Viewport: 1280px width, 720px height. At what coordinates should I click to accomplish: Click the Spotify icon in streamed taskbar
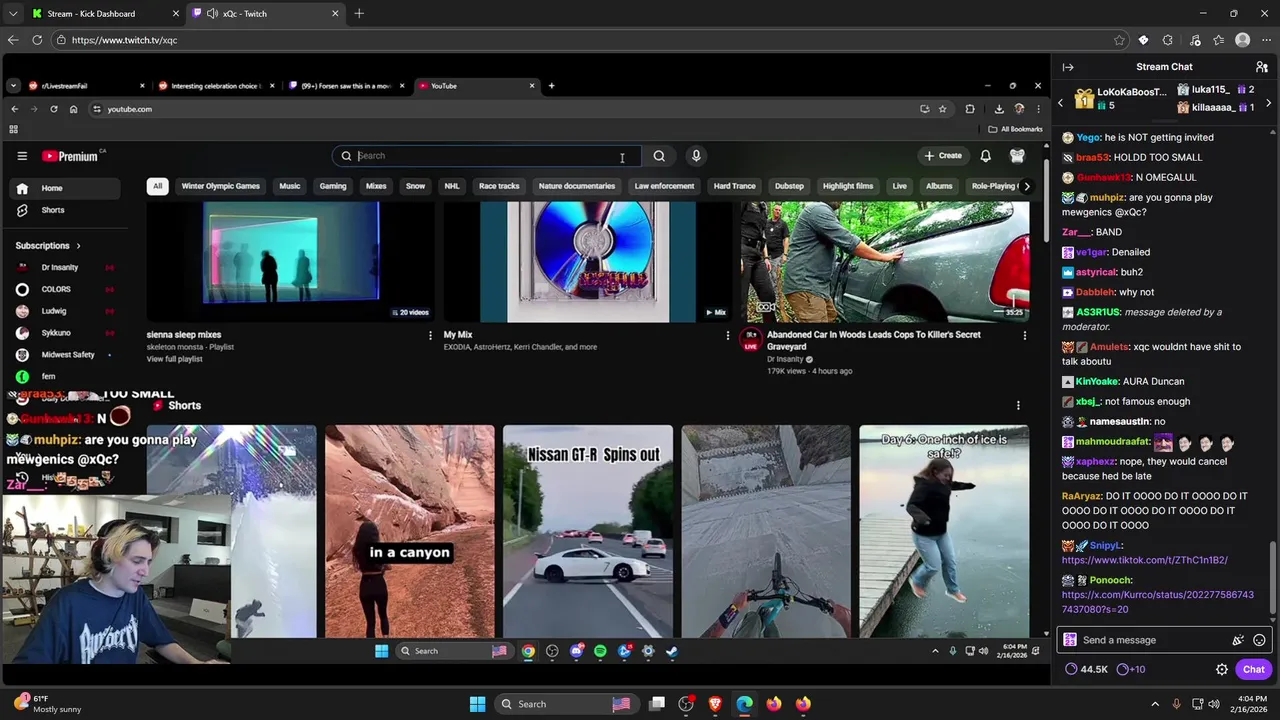[x=600, y=651]
